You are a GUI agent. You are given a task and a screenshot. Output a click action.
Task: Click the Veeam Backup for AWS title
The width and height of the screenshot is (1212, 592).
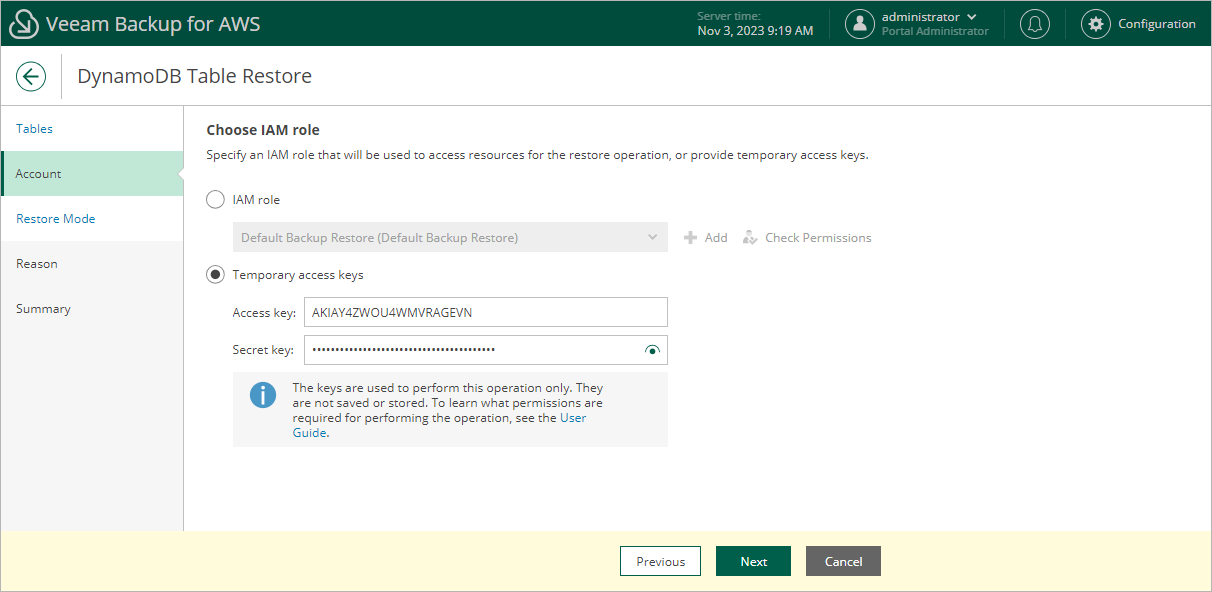(x=153, y=24)
